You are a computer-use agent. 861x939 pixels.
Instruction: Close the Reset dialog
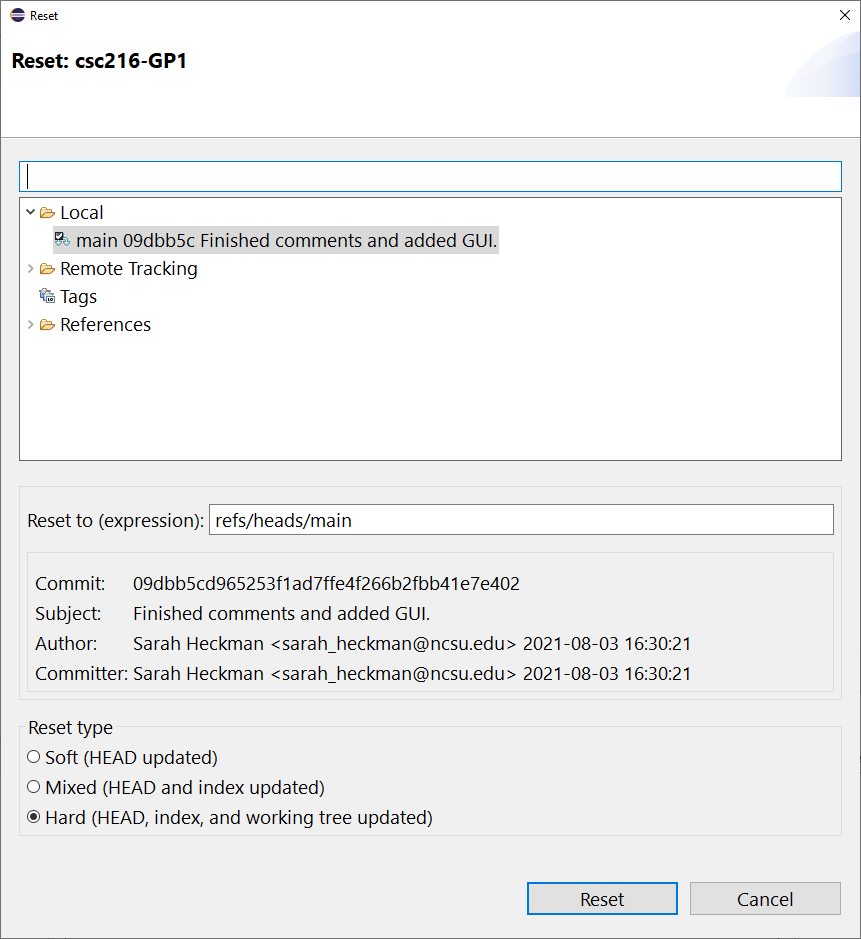tap(843, 15)
